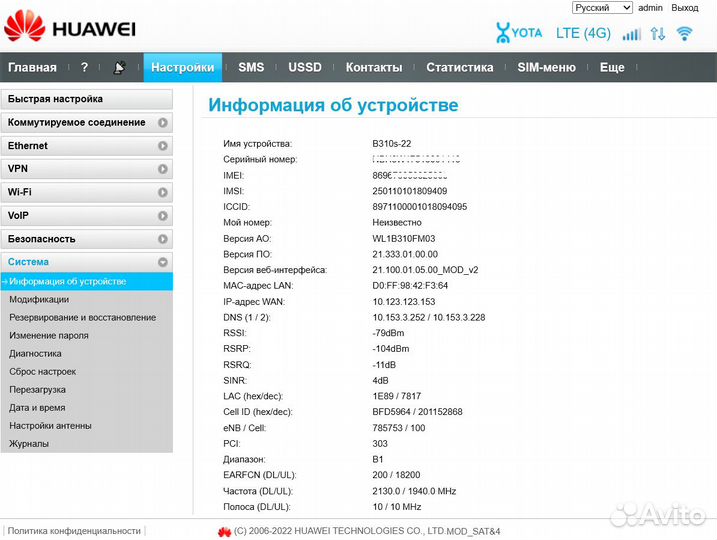Click software version 21.333.01.00.00
This screenshot has height=540, width=717.
coord(405,254)
